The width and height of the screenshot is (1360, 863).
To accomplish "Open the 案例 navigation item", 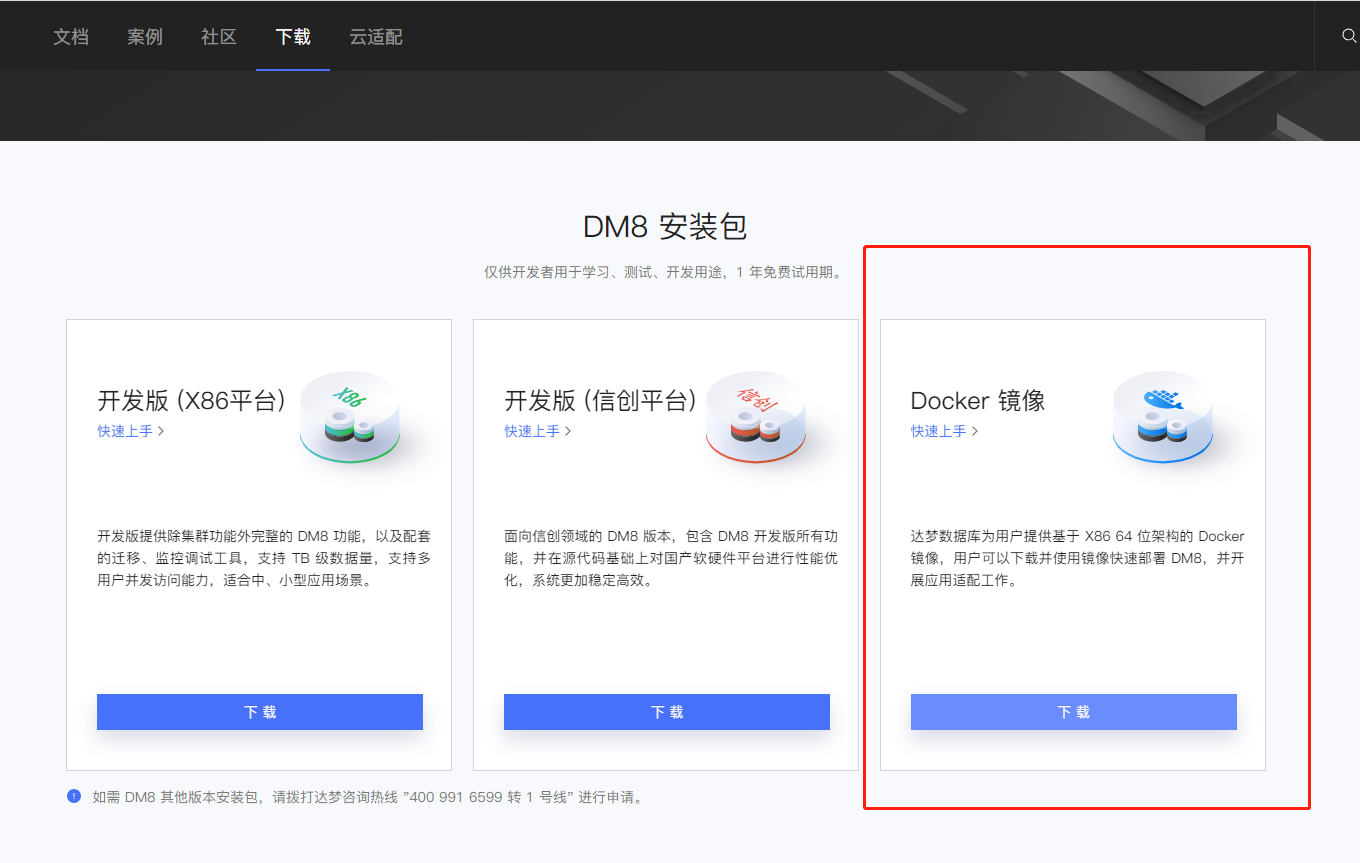I will (x=145, y=36).
